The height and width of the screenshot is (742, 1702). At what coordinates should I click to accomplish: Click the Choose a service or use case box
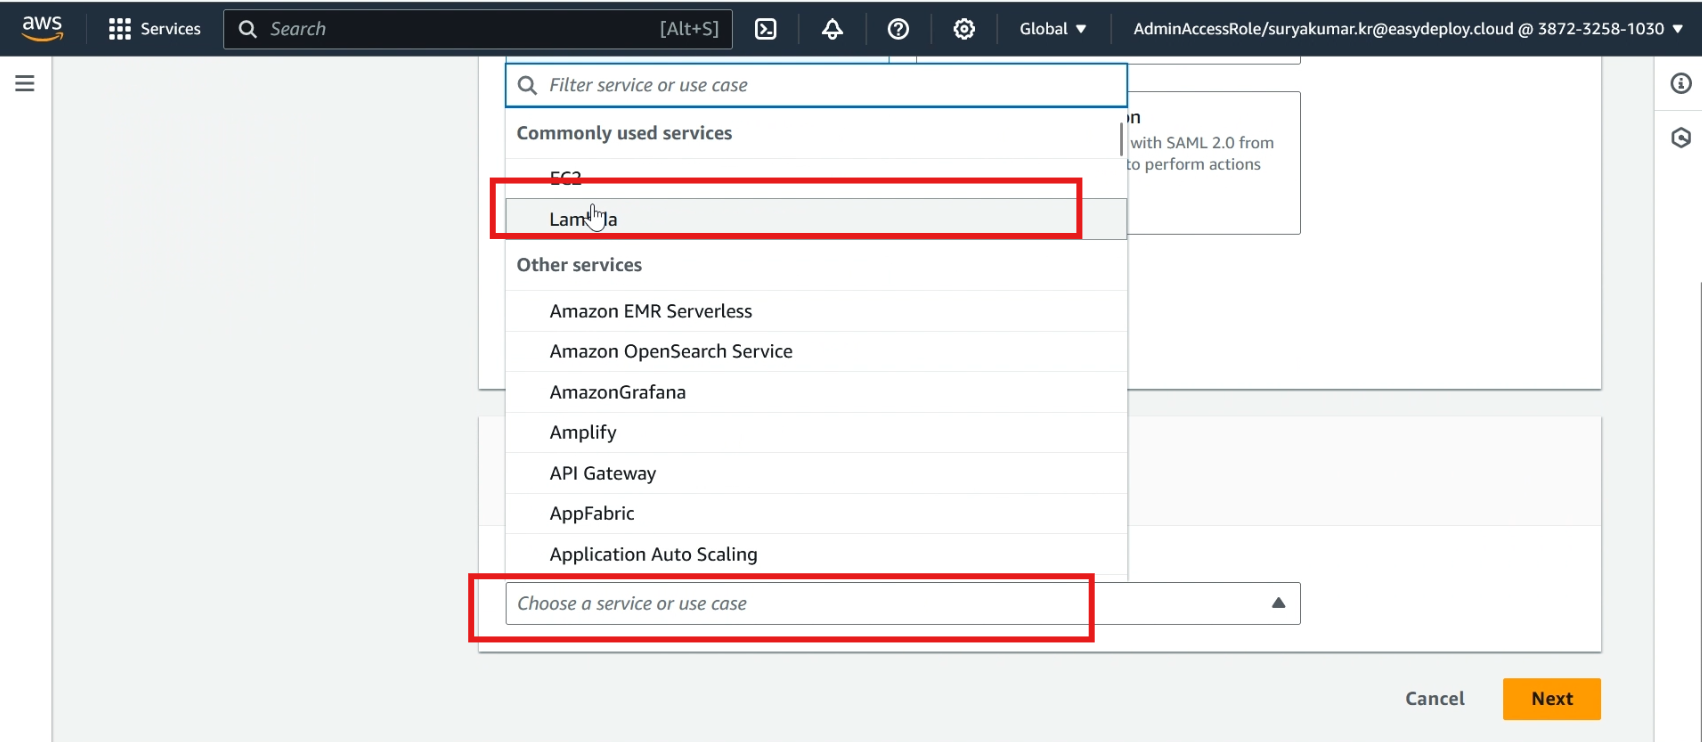[x=903, y=604]
